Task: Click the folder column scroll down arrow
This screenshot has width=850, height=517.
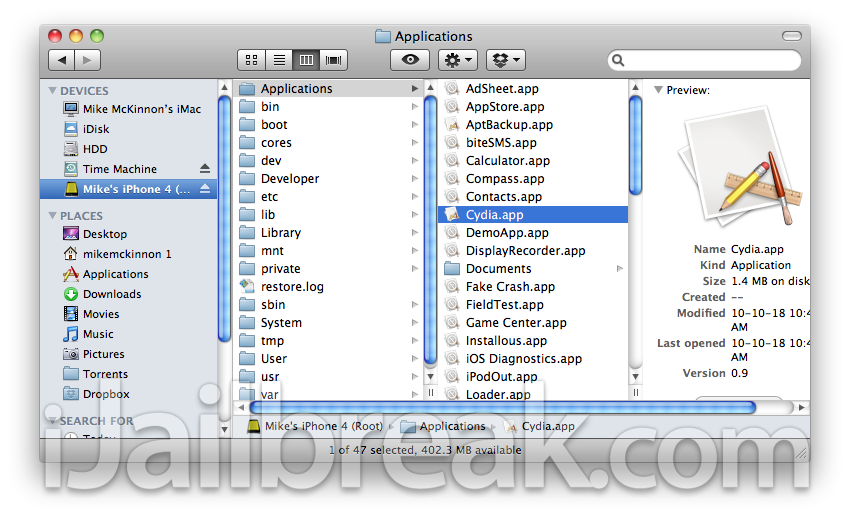Action: pos(430,376)
